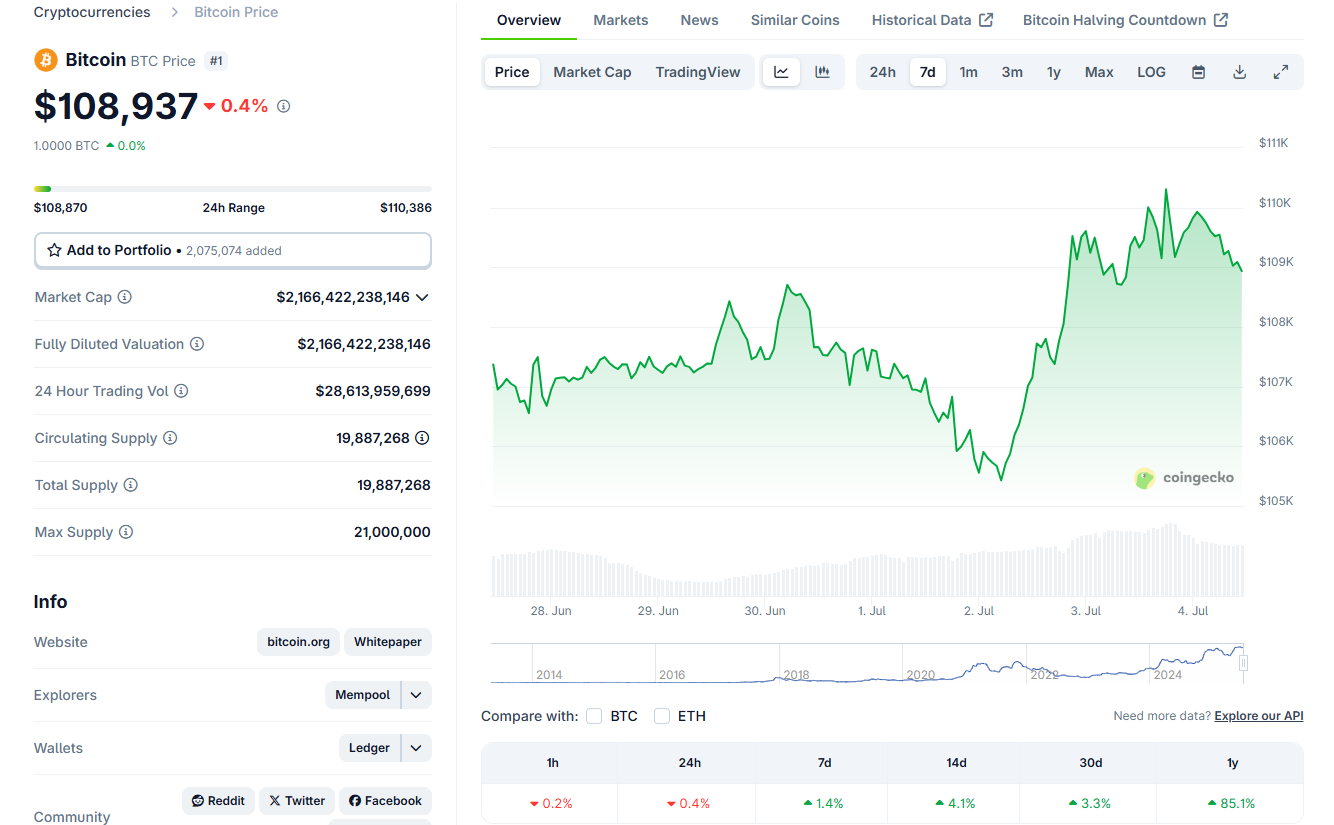Click Fully Diluted Valuation info icon
The image size is (1334, 825).
point(197,344)
